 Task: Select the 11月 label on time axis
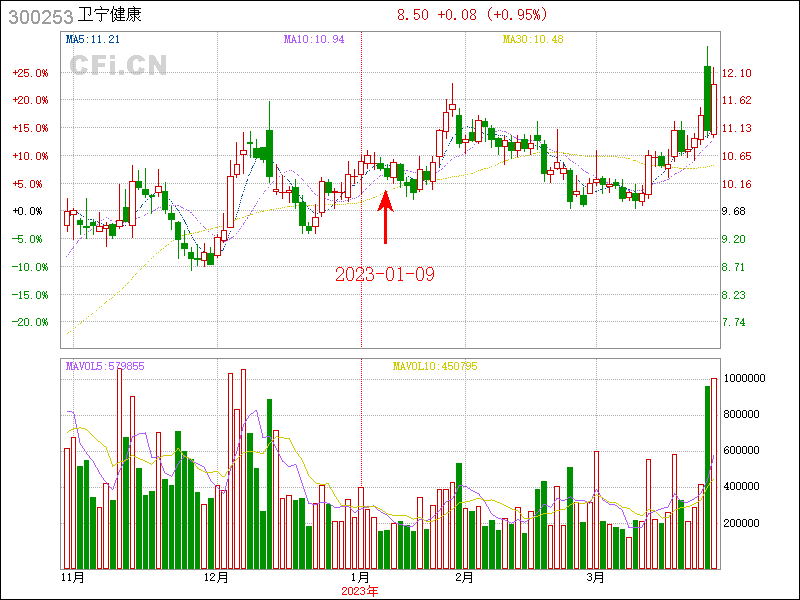click(73, 578)
